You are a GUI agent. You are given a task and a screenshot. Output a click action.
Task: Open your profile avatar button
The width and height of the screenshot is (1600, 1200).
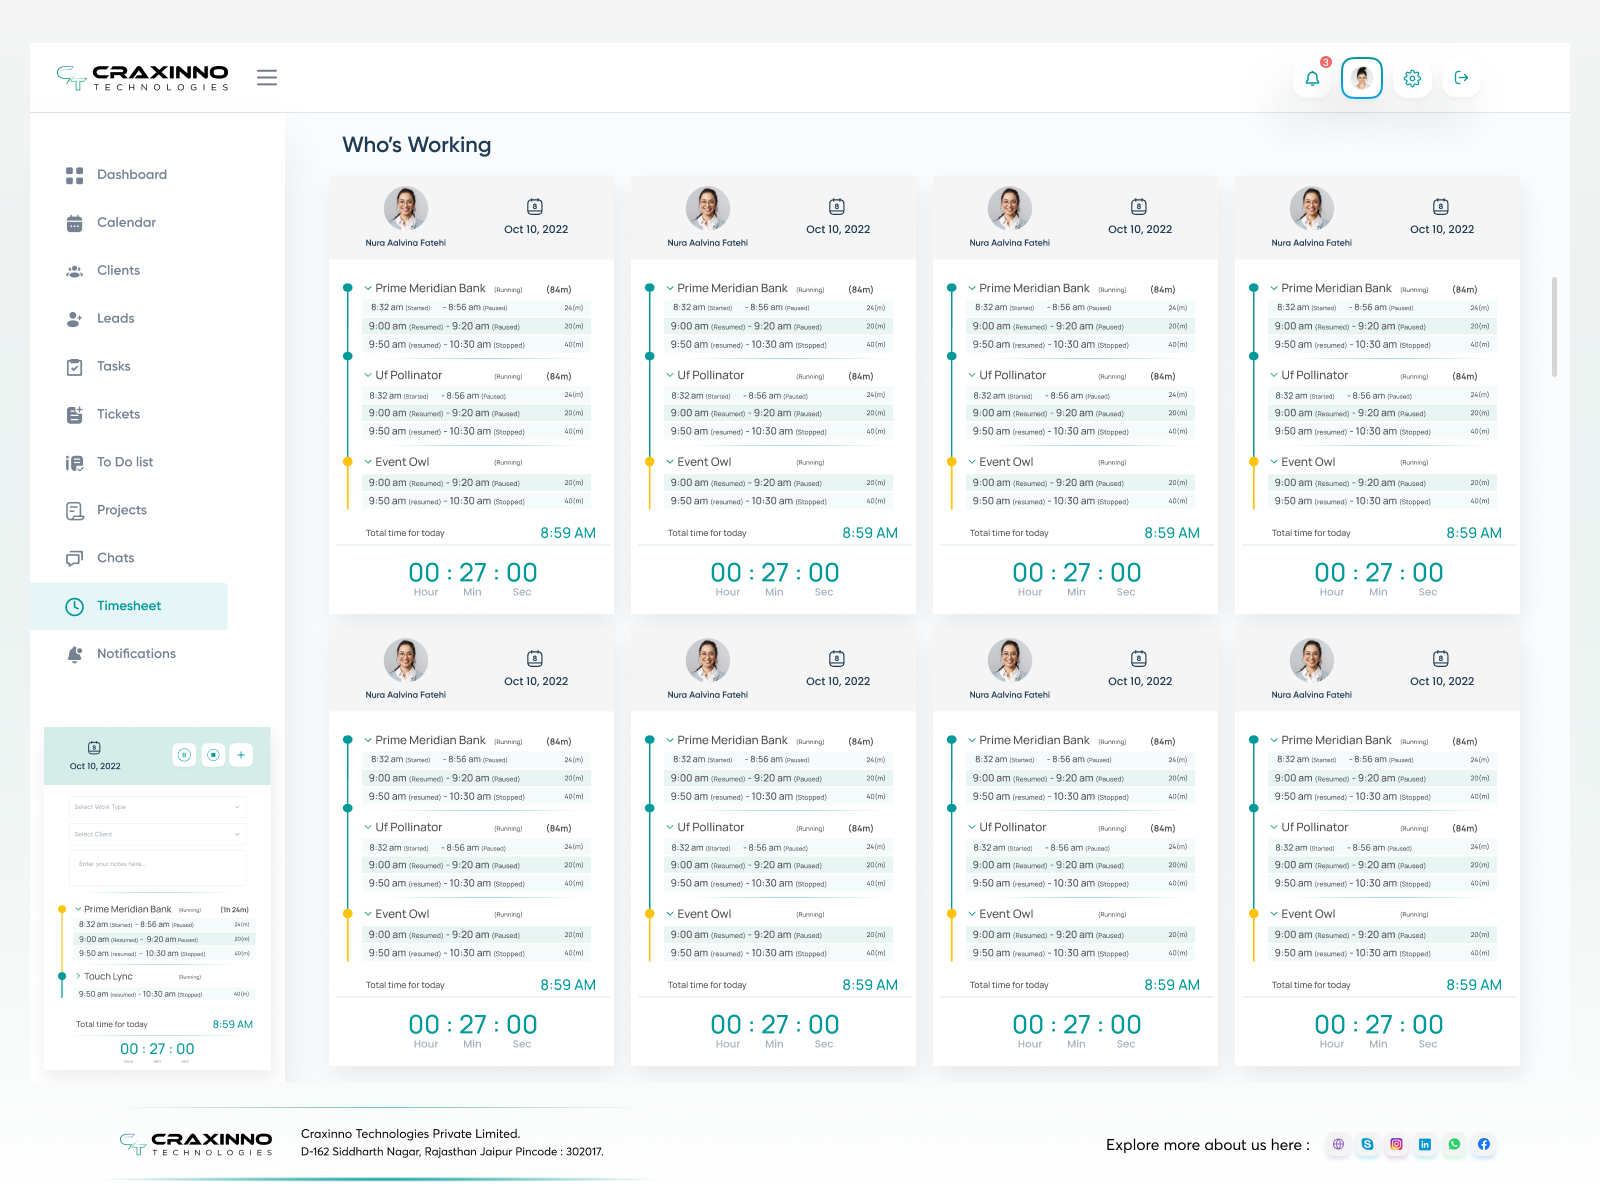point(1361,77)
